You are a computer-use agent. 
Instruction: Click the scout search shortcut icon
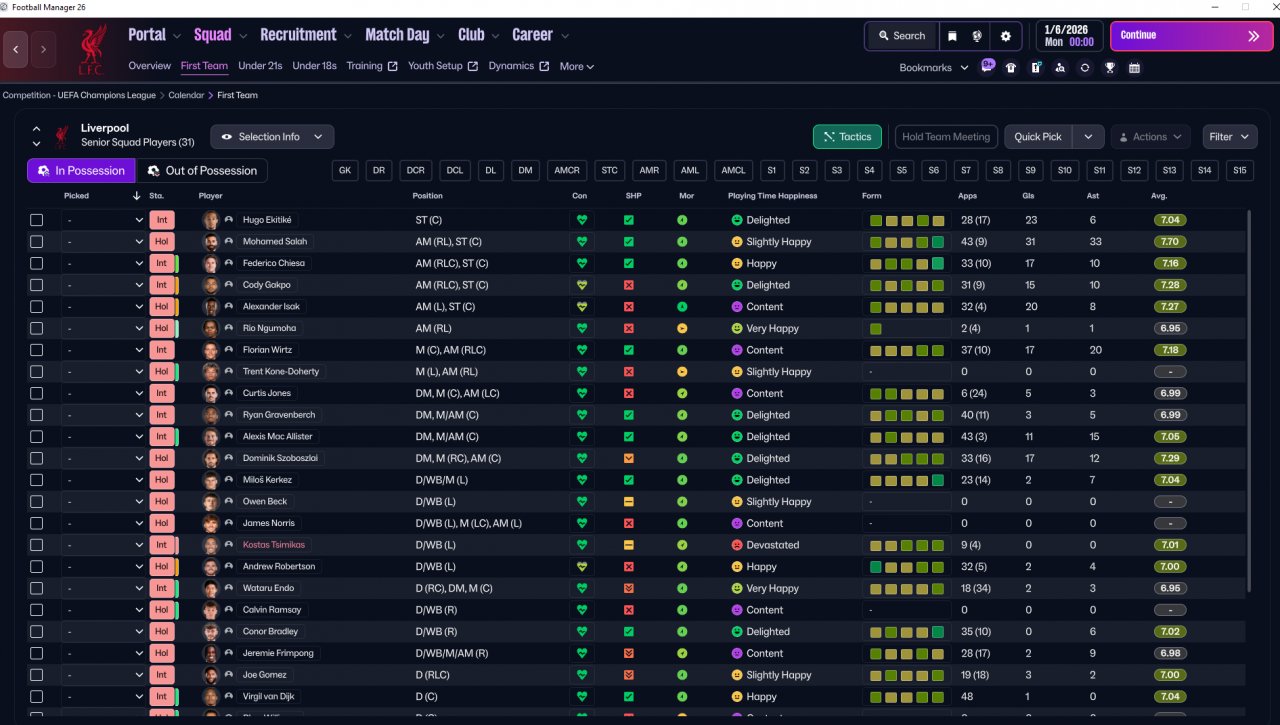pos(1059,68)
